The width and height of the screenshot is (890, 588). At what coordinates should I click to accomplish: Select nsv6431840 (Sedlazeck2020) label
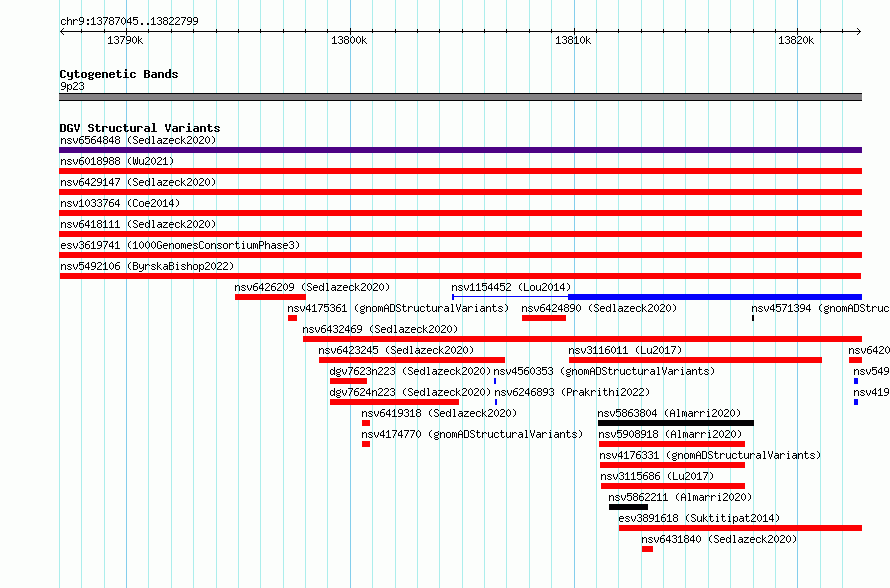(719, 539)
